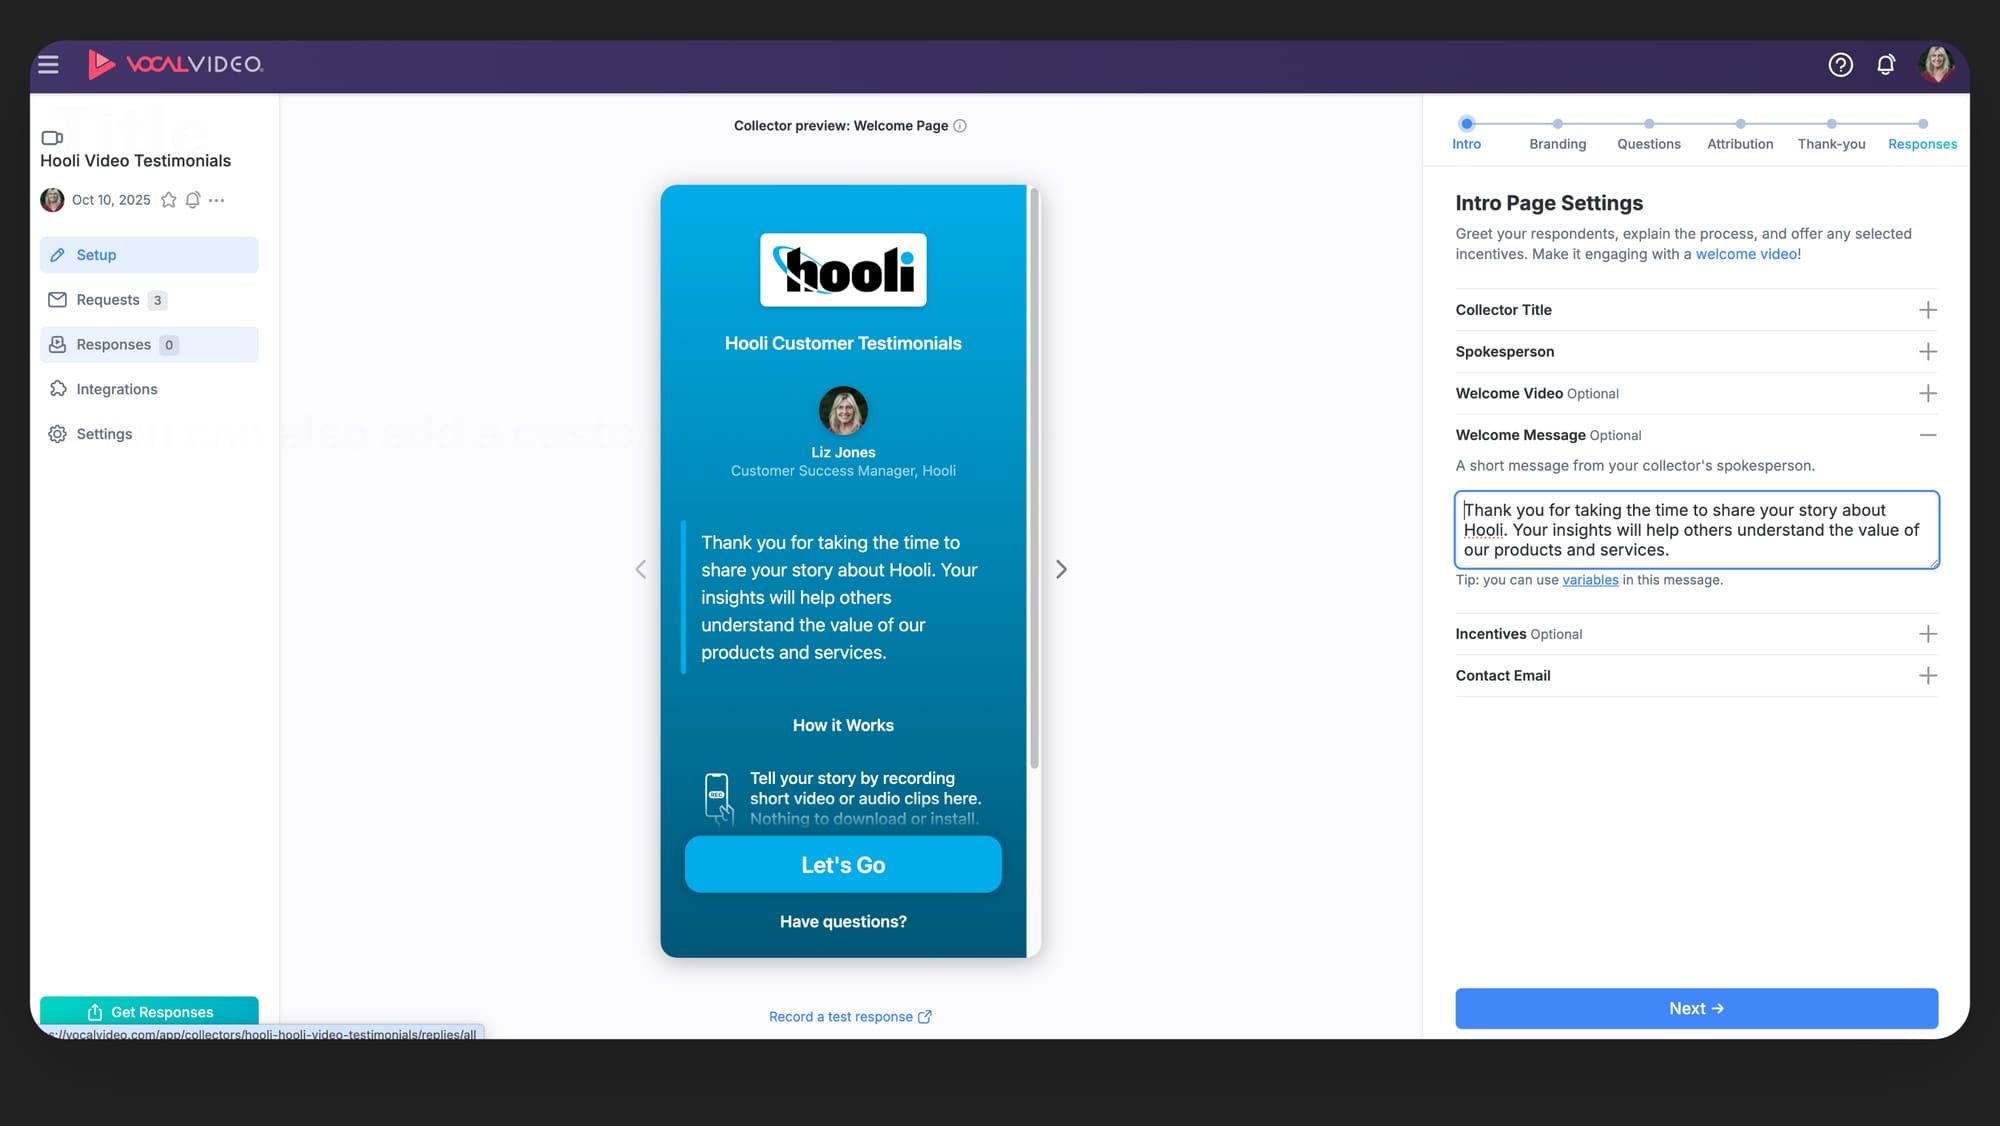Expand the Collector Title section
This screenshot has width=2000, height=1126.
[1927, 310]
